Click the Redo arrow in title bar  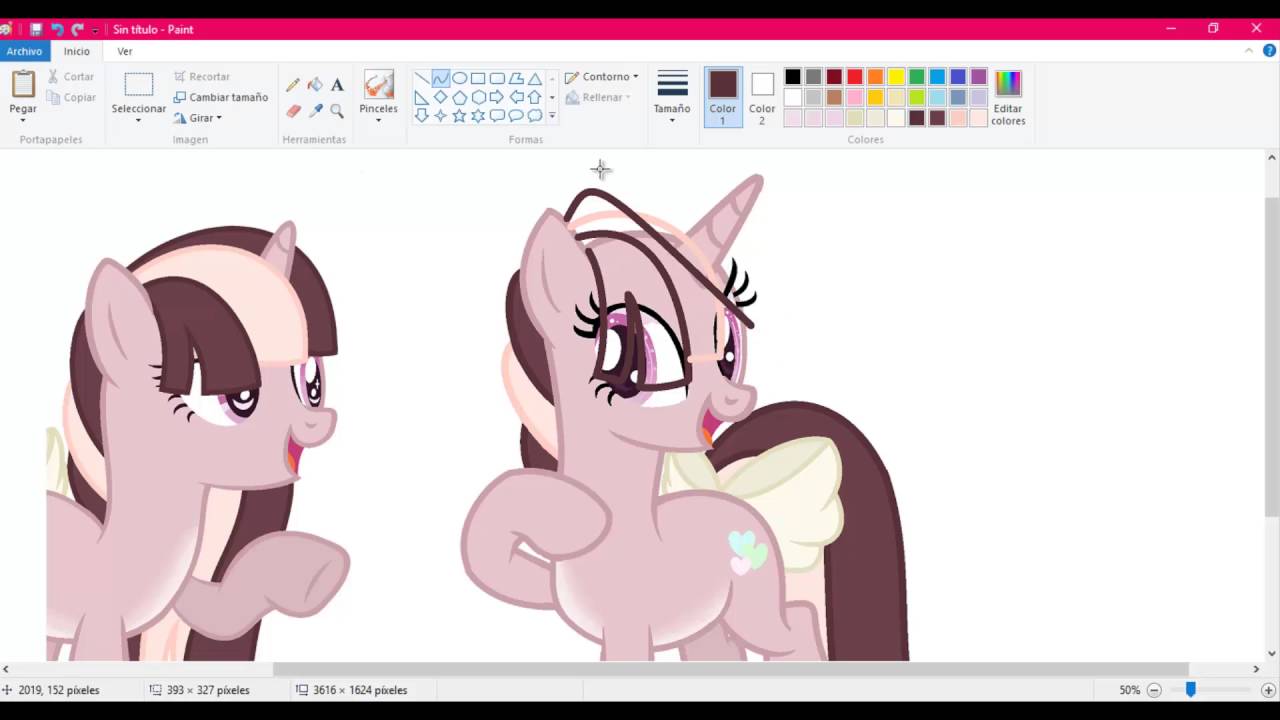click(x=77, y=29)
